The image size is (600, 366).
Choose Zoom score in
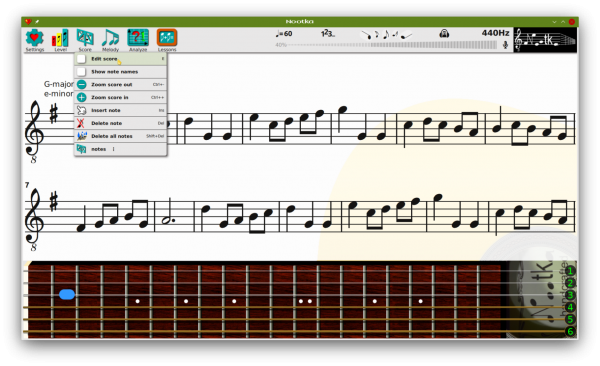point(121,97)
